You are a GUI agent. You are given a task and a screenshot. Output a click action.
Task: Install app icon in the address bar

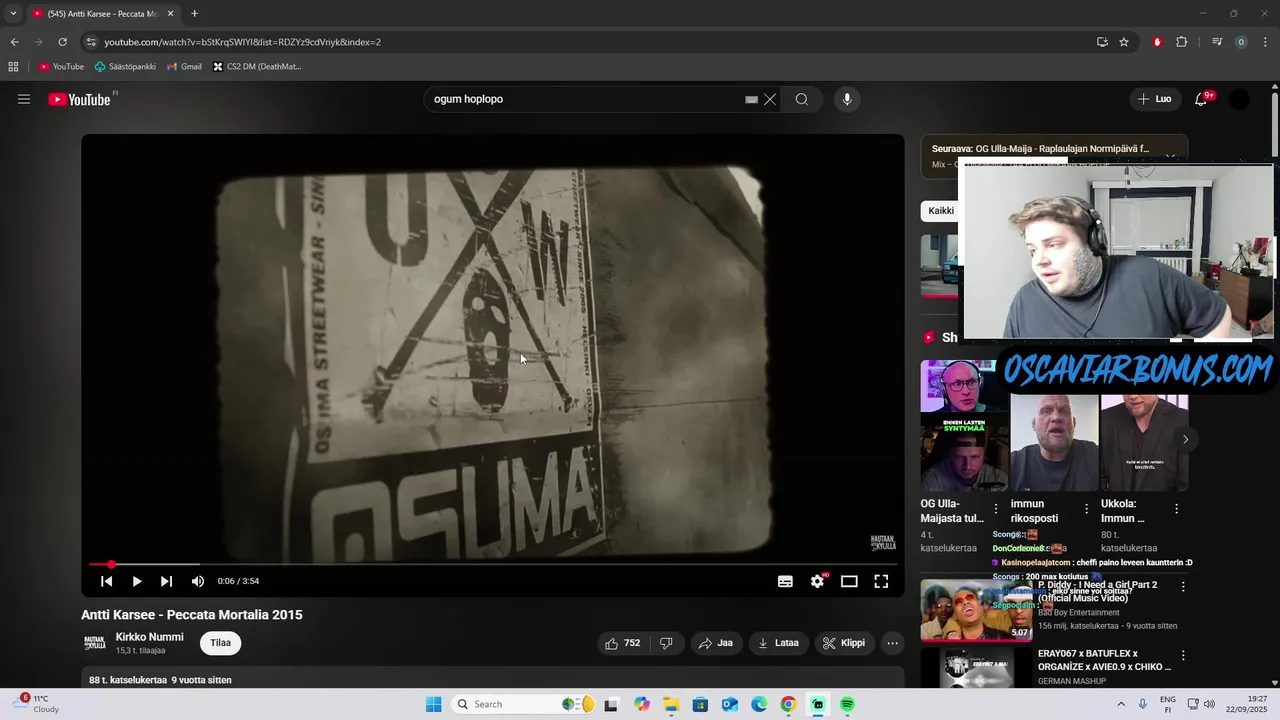pyautogui.click(x=1102, y=42)
